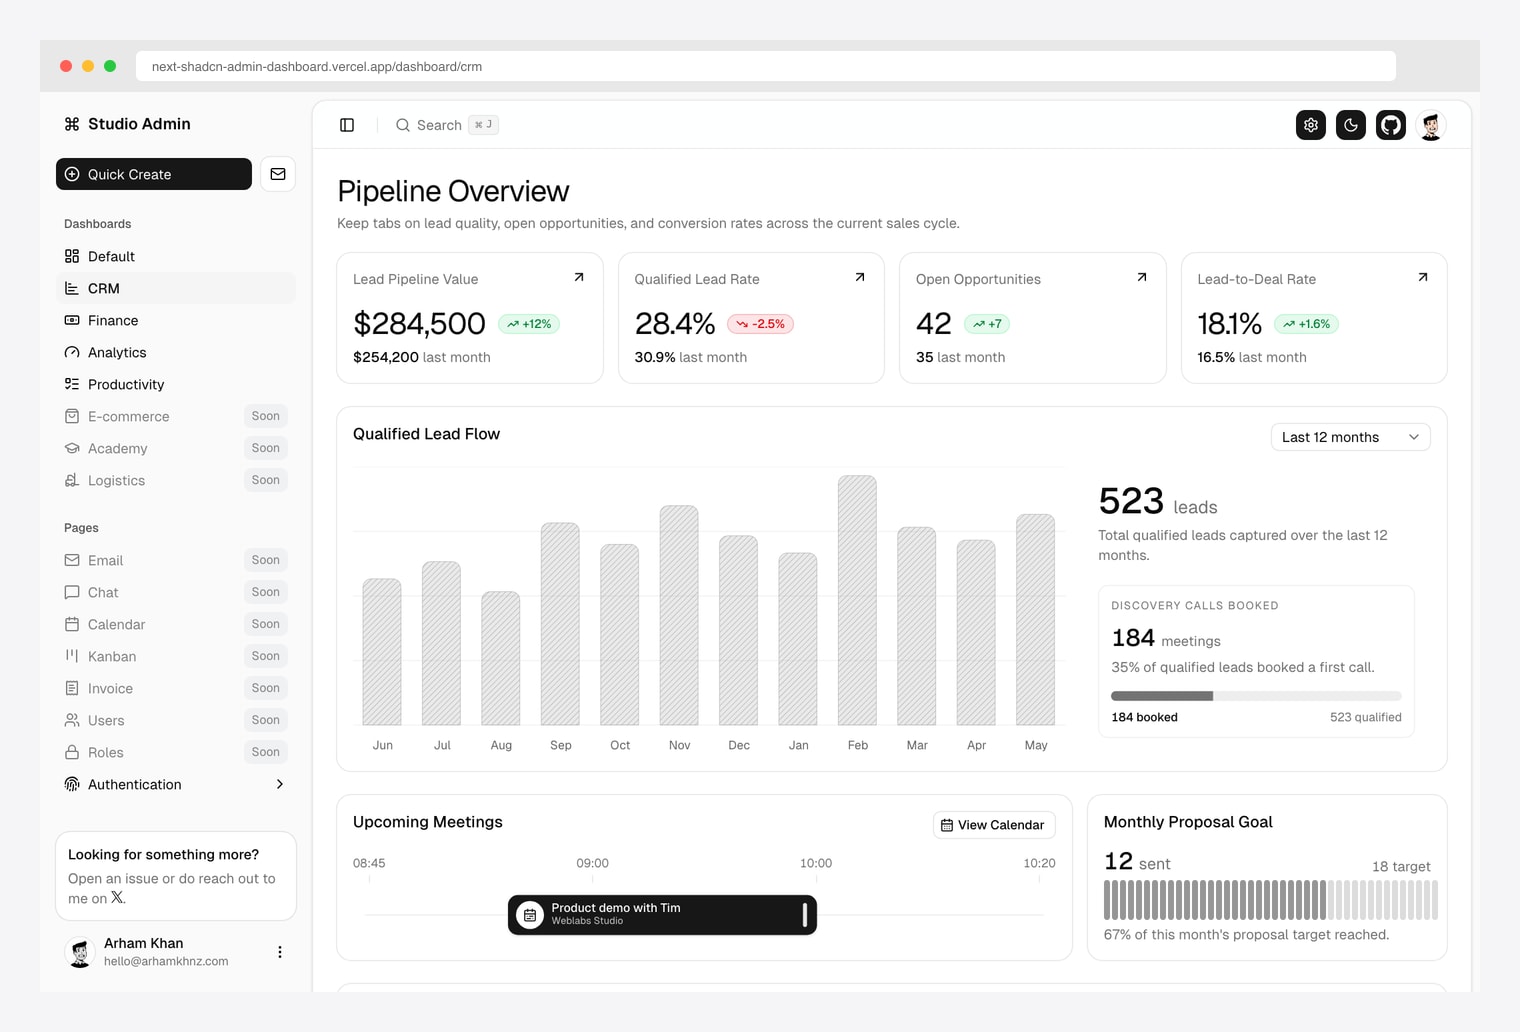Click the monthly proposal segmented bar
The height and width of the screenshot is (1032, 1520).
click(x=1270, y=900)
